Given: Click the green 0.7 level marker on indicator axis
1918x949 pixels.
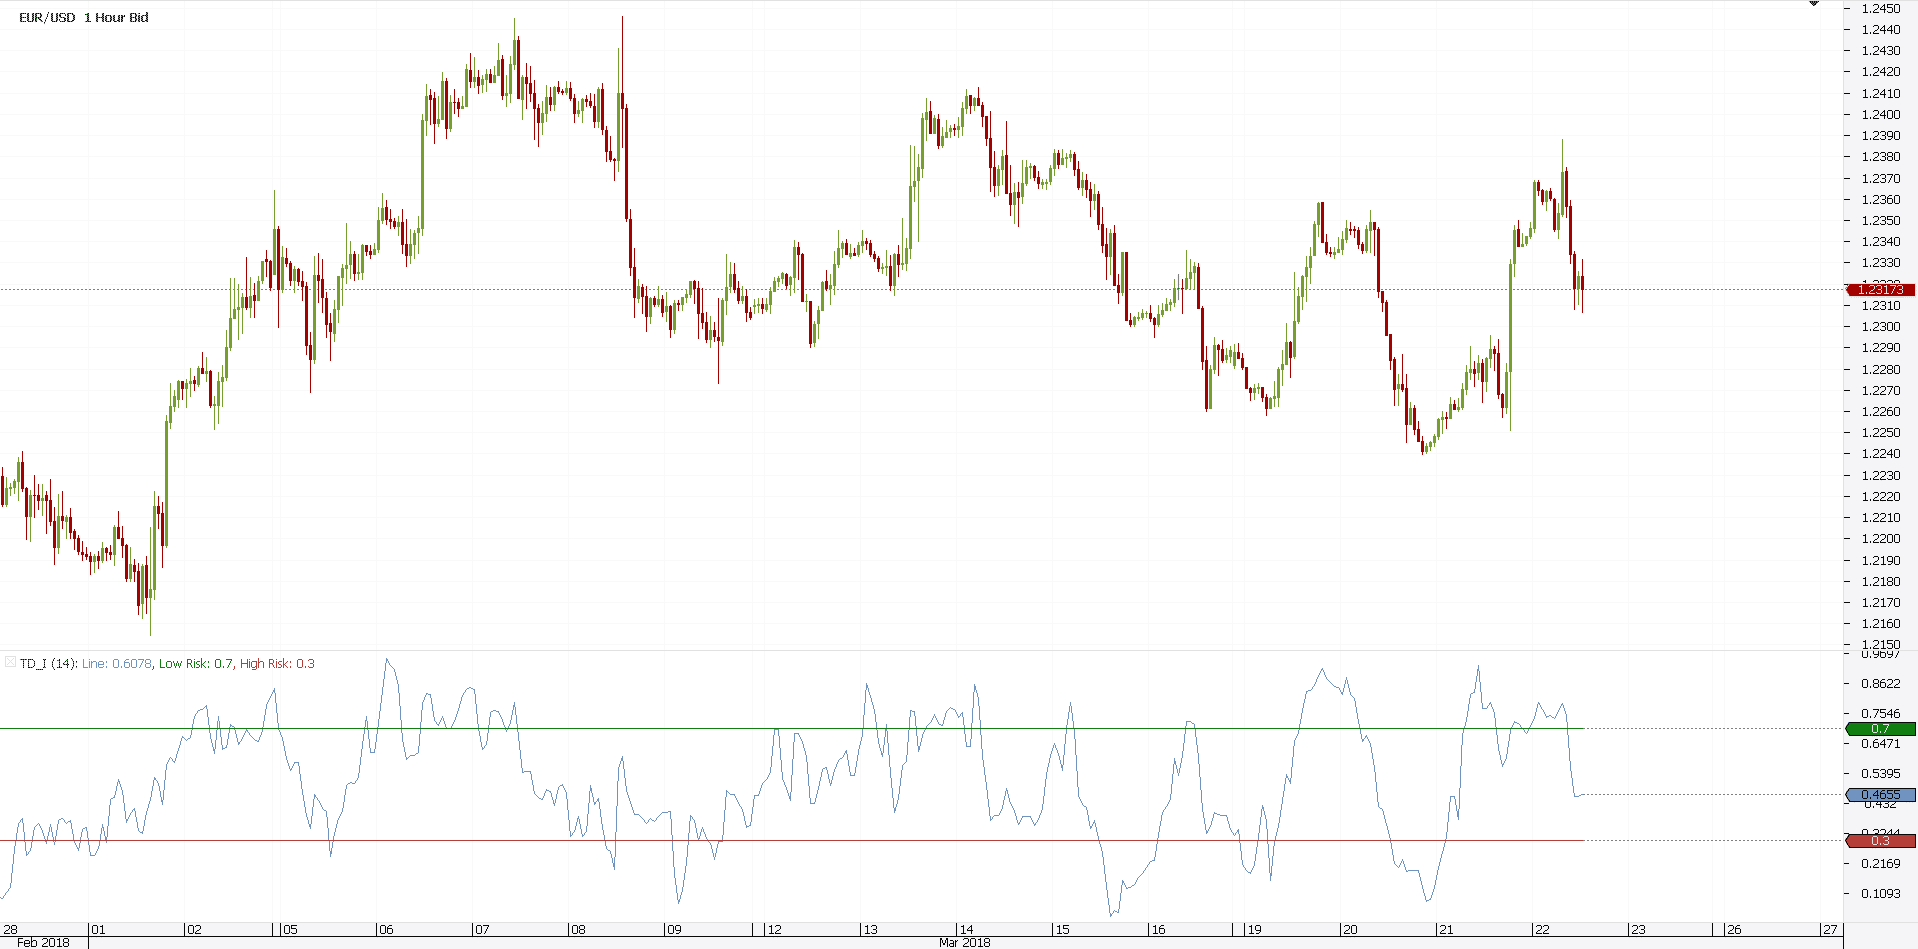Looking at the screenshot, I should click(1881, 729).
